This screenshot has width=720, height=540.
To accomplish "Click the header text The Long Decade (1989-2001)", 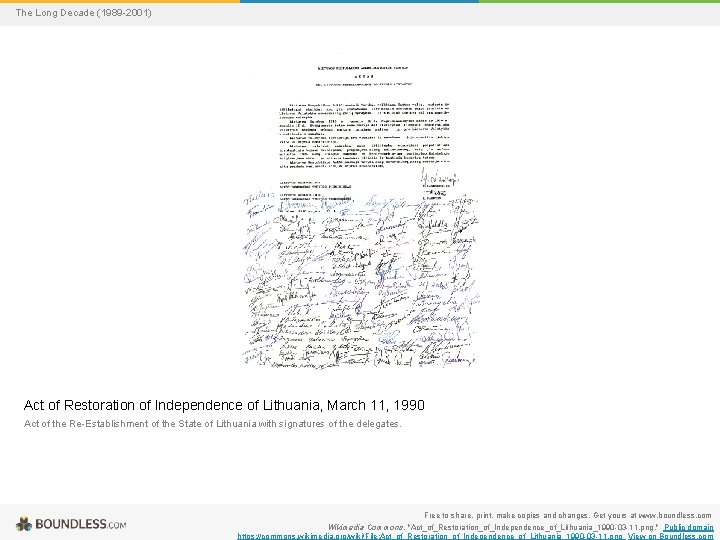I will 84,13.
